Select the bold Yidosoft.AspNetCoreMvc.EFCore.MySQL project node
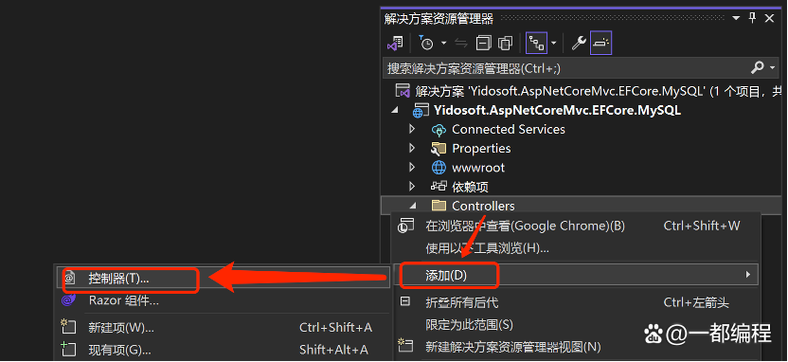The width and height of the screenshot is (788, 362). tap(557, 110)
